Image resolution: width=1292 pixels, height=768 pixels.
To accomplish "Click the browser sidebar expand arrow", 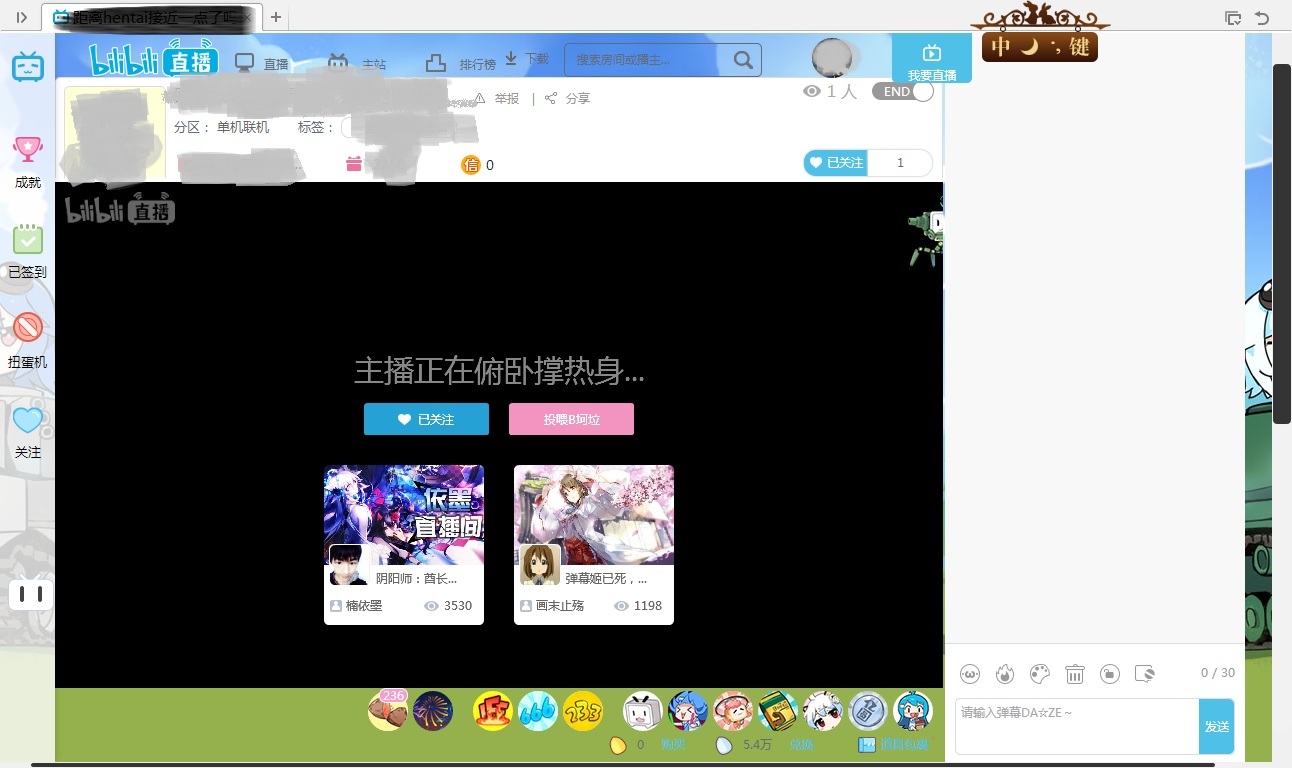I will (22, 17).
